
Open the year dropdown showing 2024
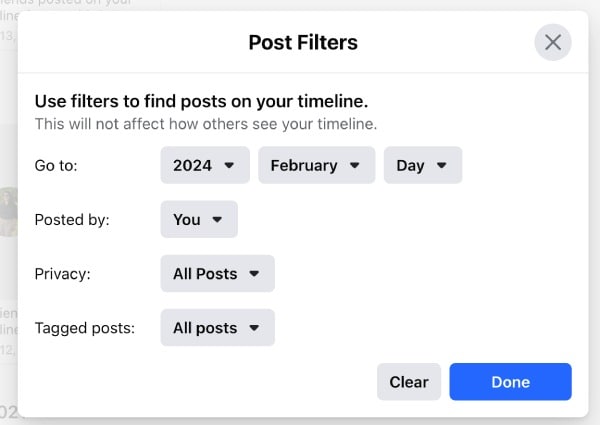204,166
